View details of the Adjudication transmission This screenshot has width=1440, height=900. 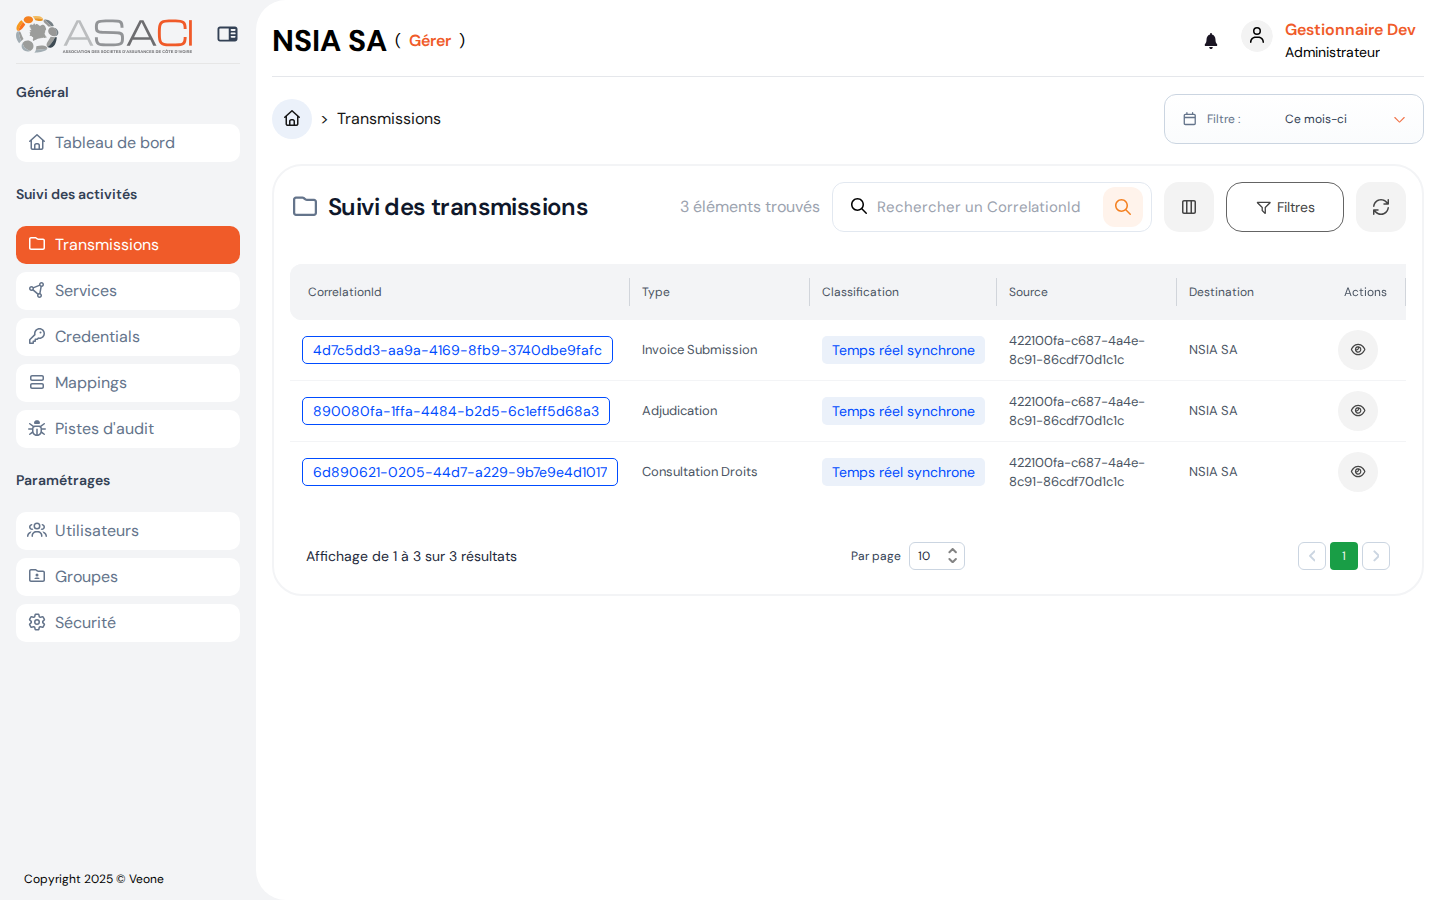pyautogui.click(x=1357, y=410)
